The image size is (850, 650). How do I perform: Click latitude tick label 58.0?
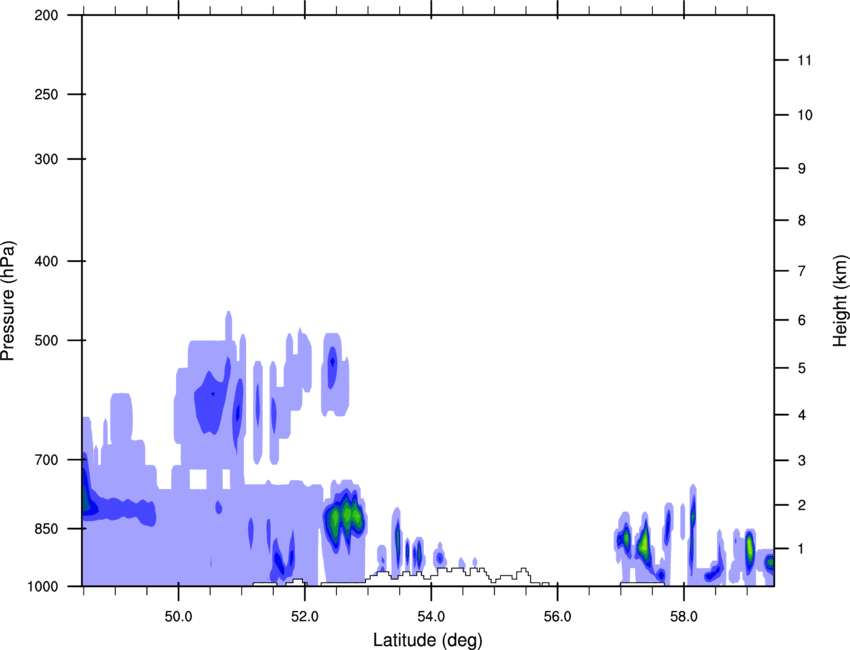(x=684, y=617)
